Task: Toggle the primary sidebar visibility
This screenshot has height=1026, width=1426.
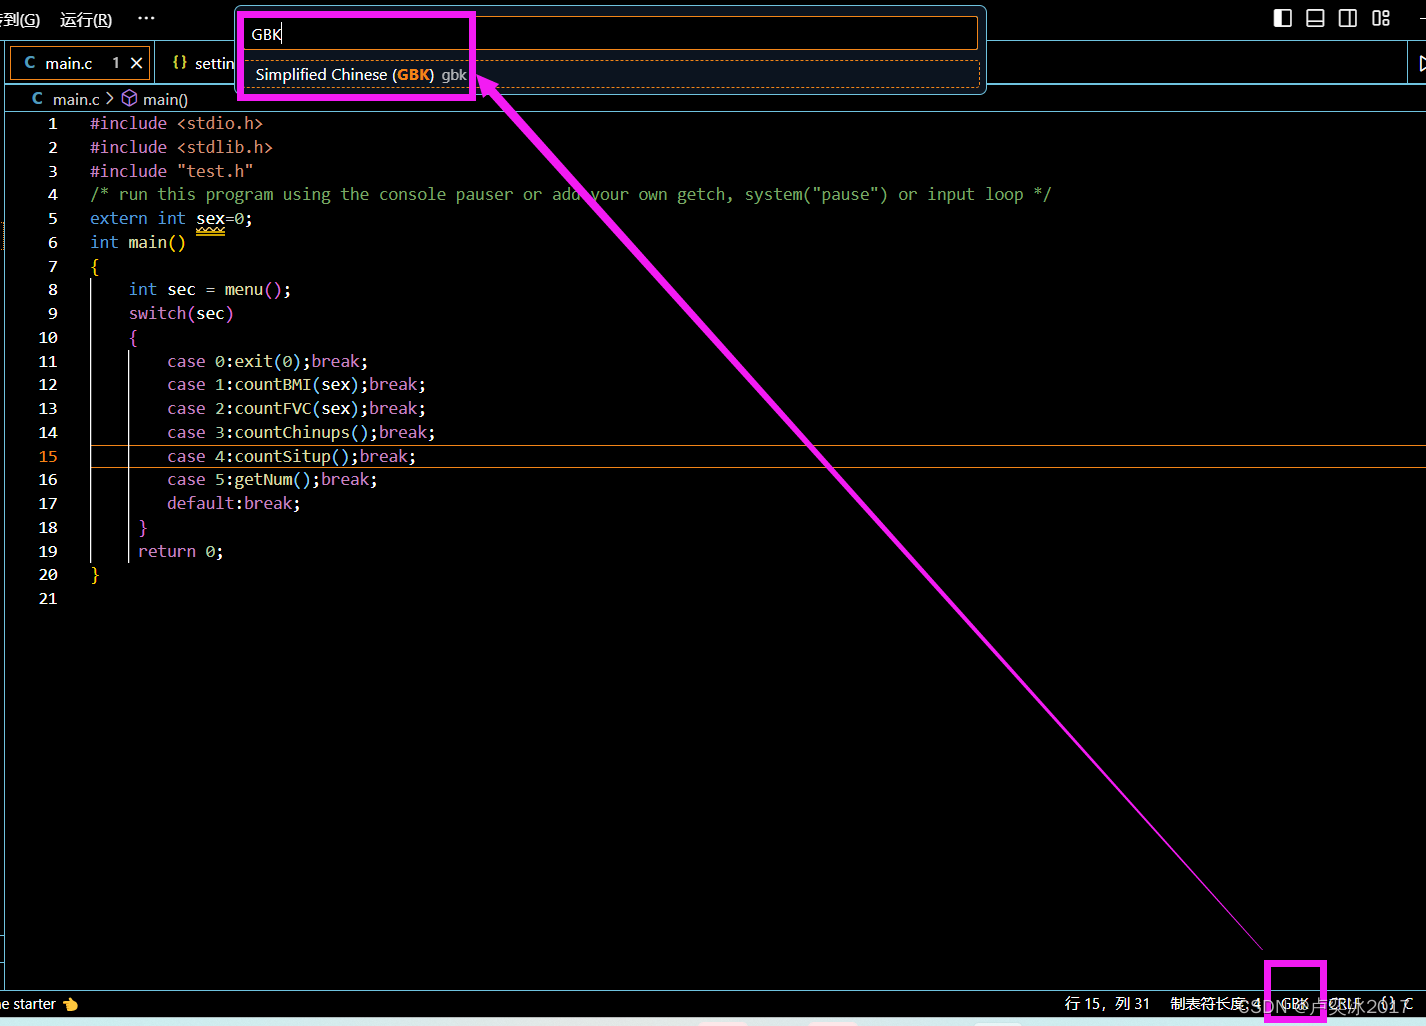Action: coord(1283,17)
